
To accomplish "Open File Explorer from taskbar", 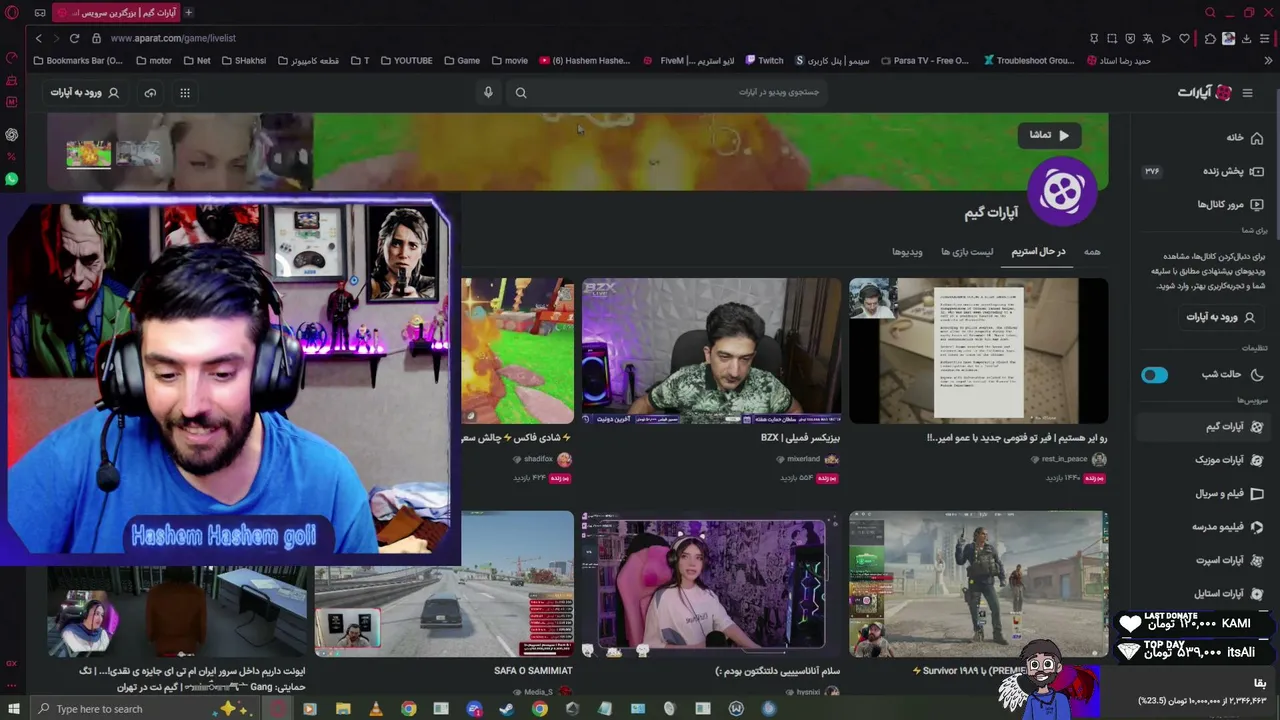I will tap(343, 709).
